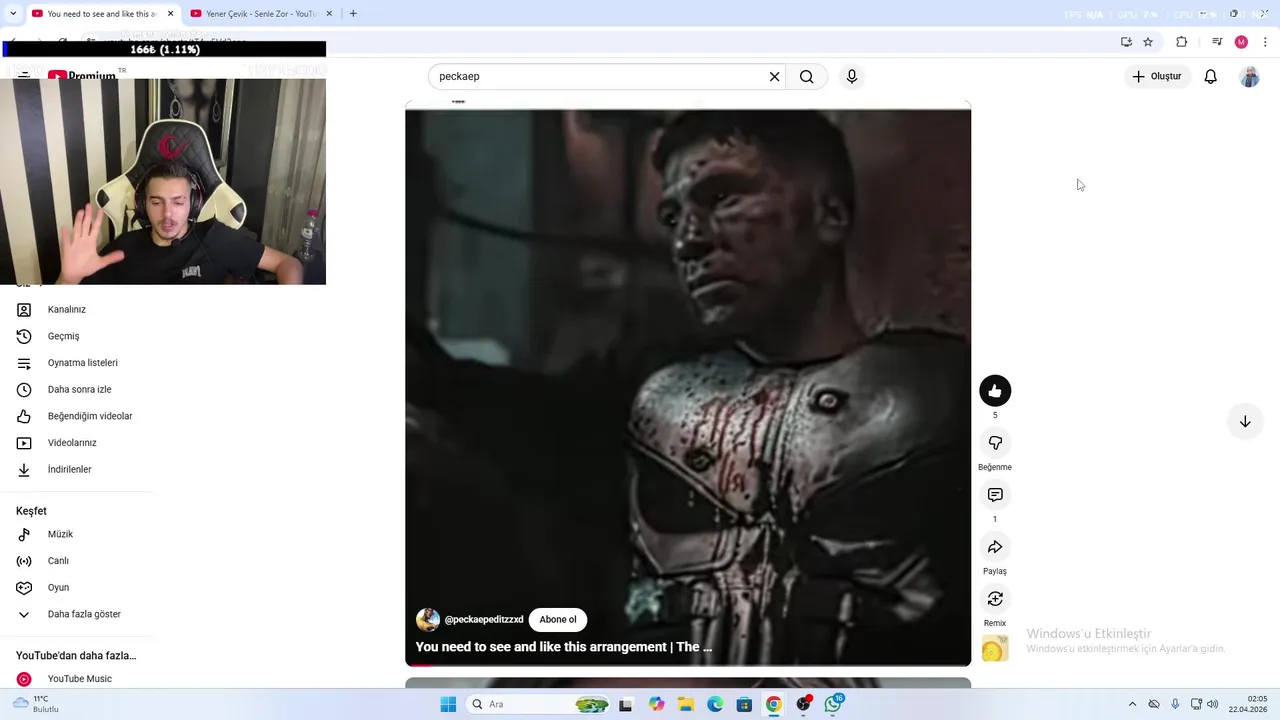Viewport: 1280px width, 720px height.
Task: Bookmark this page with the star icon
Action: click(x=1148, y=42)
